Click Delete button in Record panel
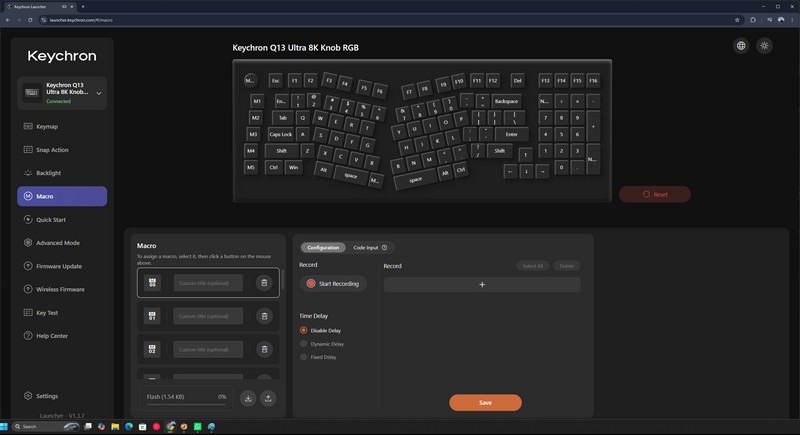800x435 pixels. coord(566,266)
